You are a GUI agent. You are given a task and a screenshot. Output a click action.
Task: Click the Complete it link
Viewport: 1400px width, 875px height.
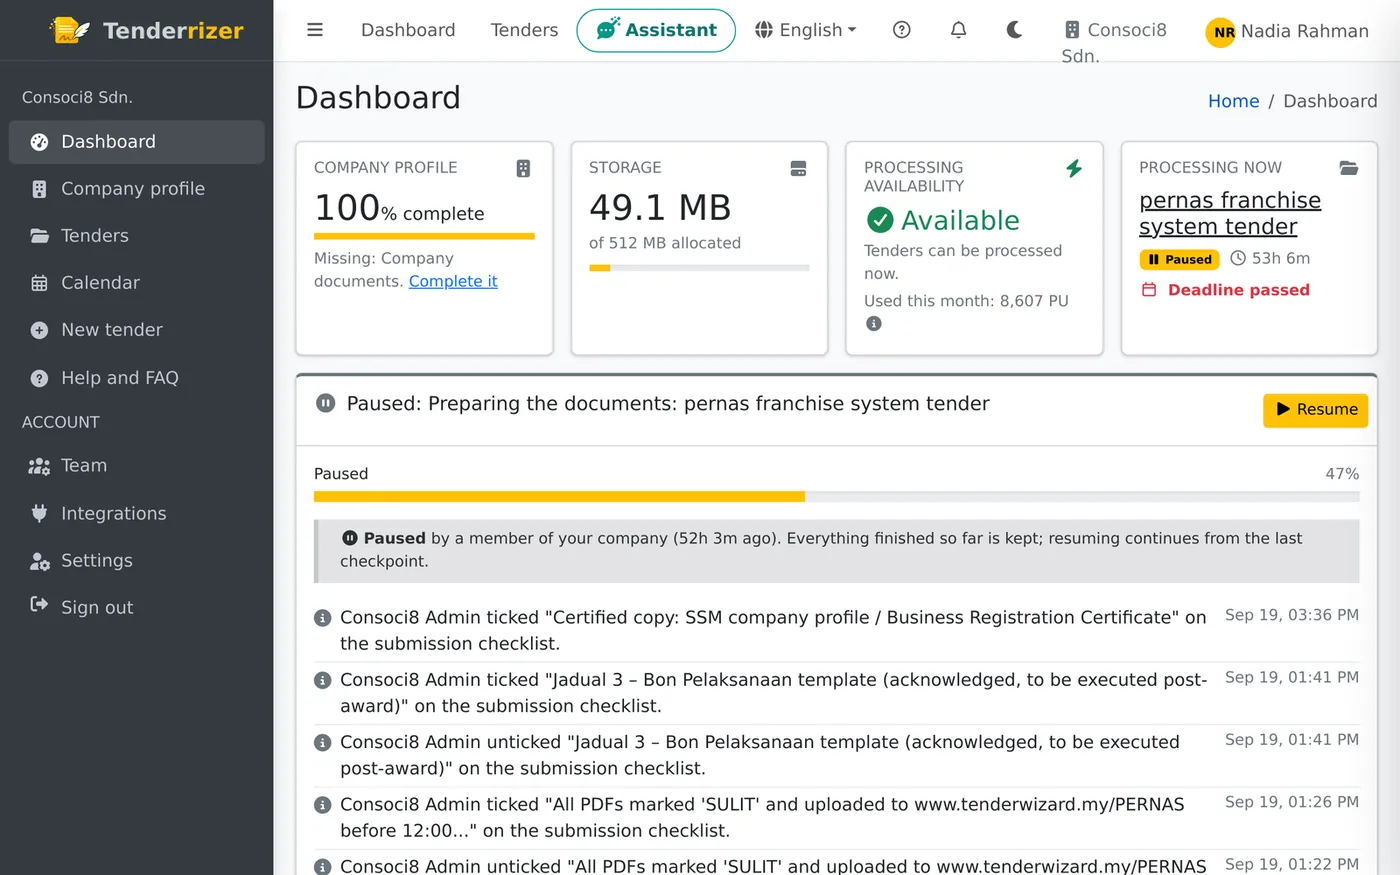click(453, 281)
